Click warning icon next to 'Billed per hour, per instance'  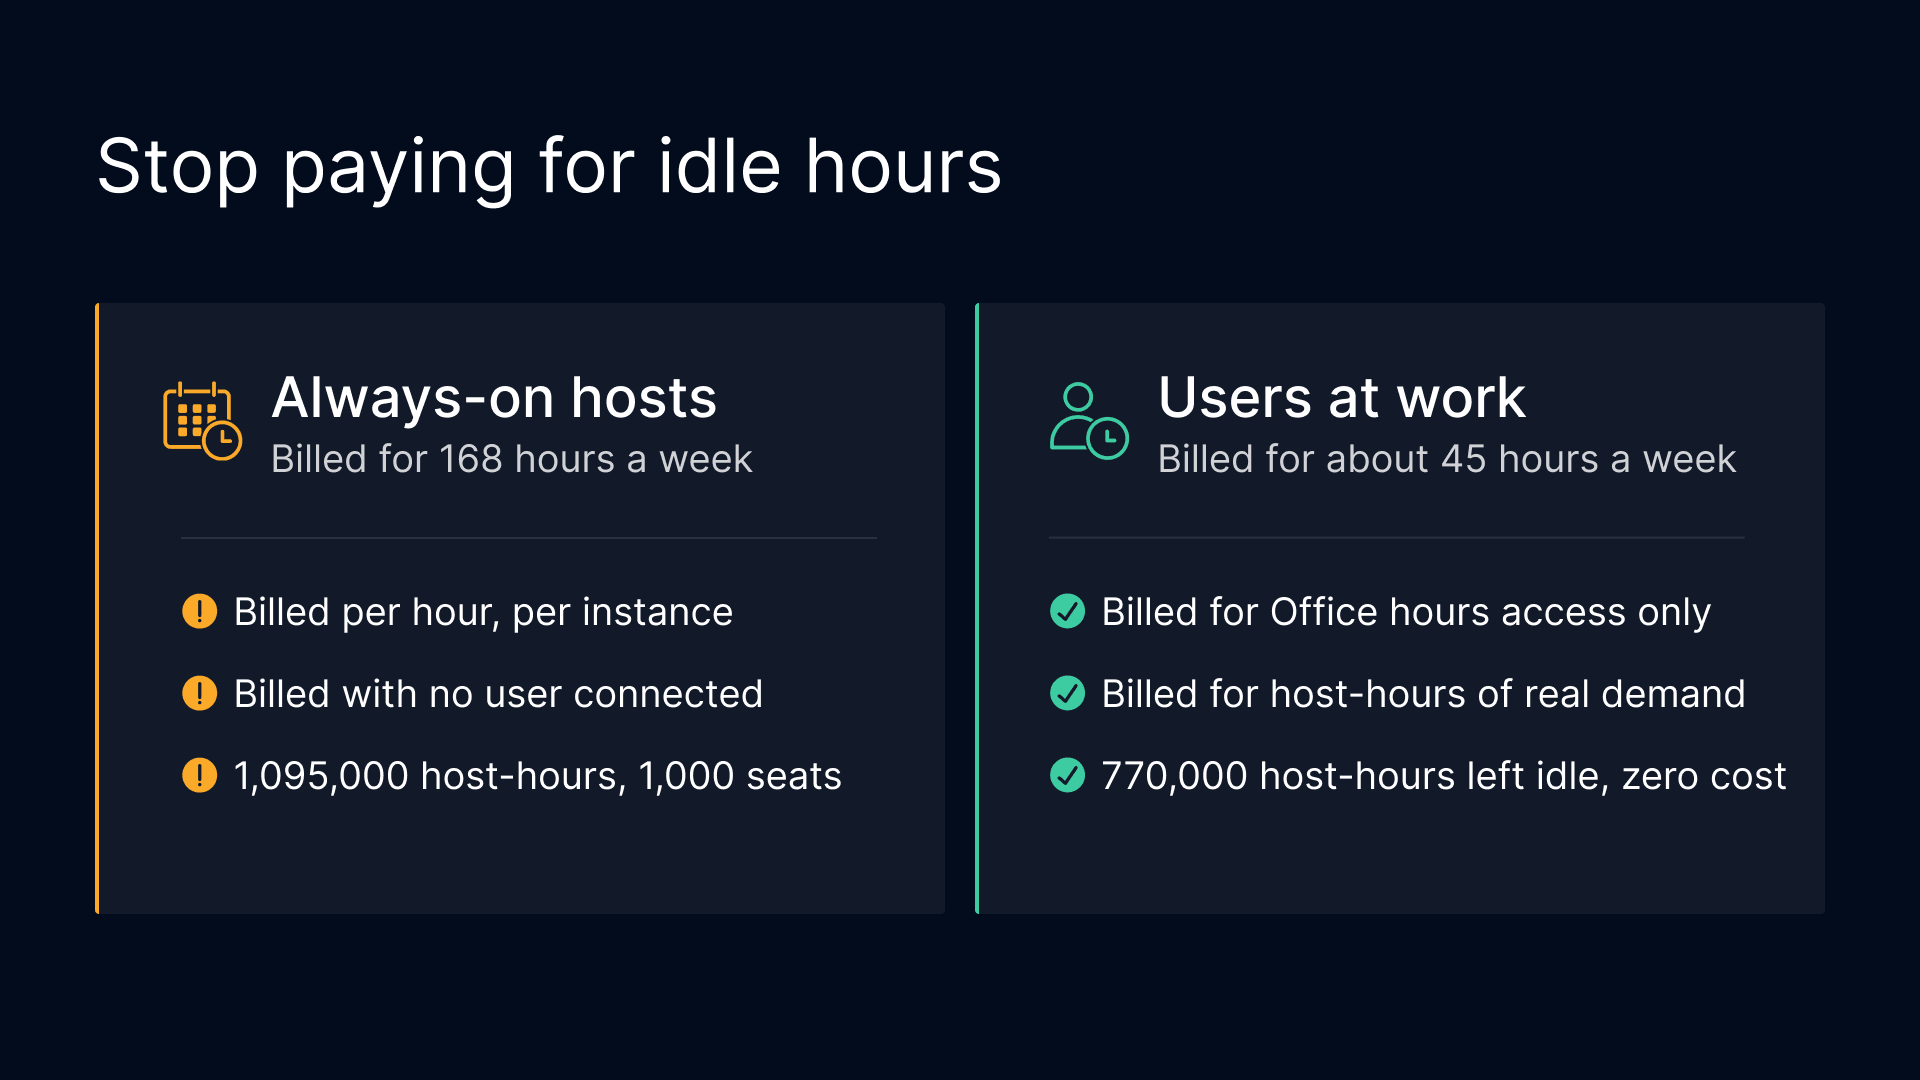coord(200,611)
